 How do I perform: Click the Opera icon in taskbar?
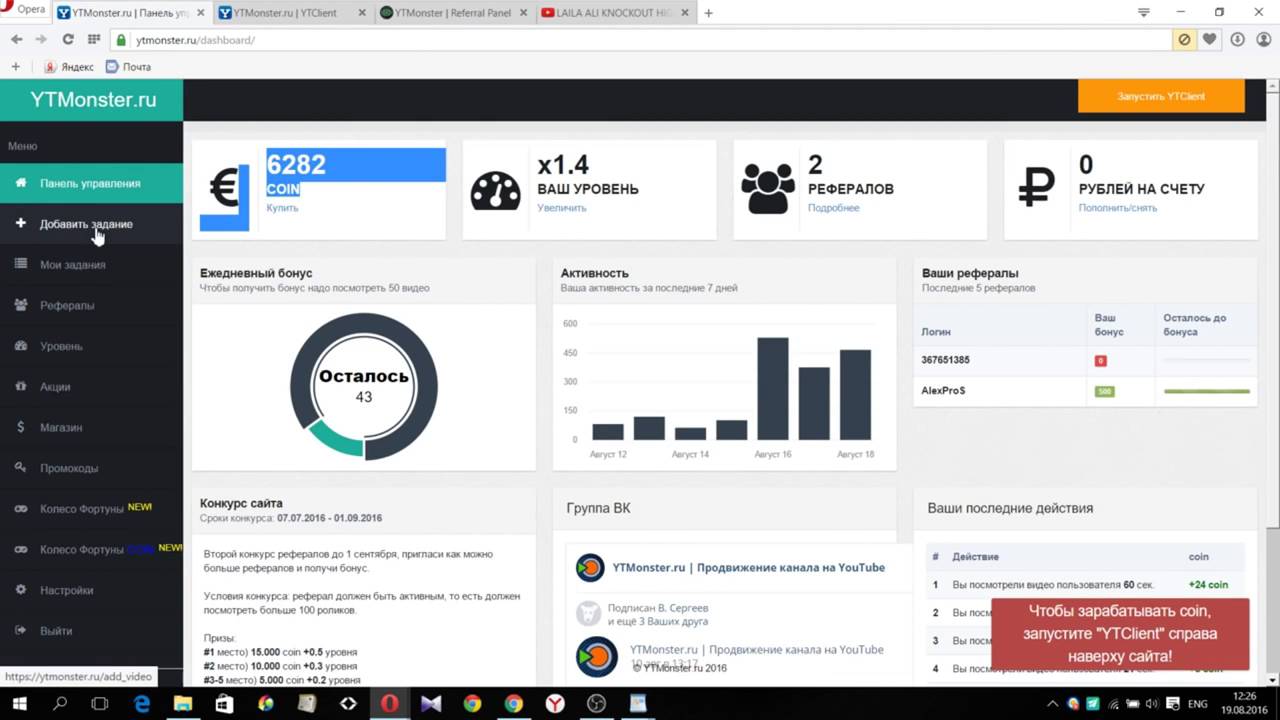(389, 704)
